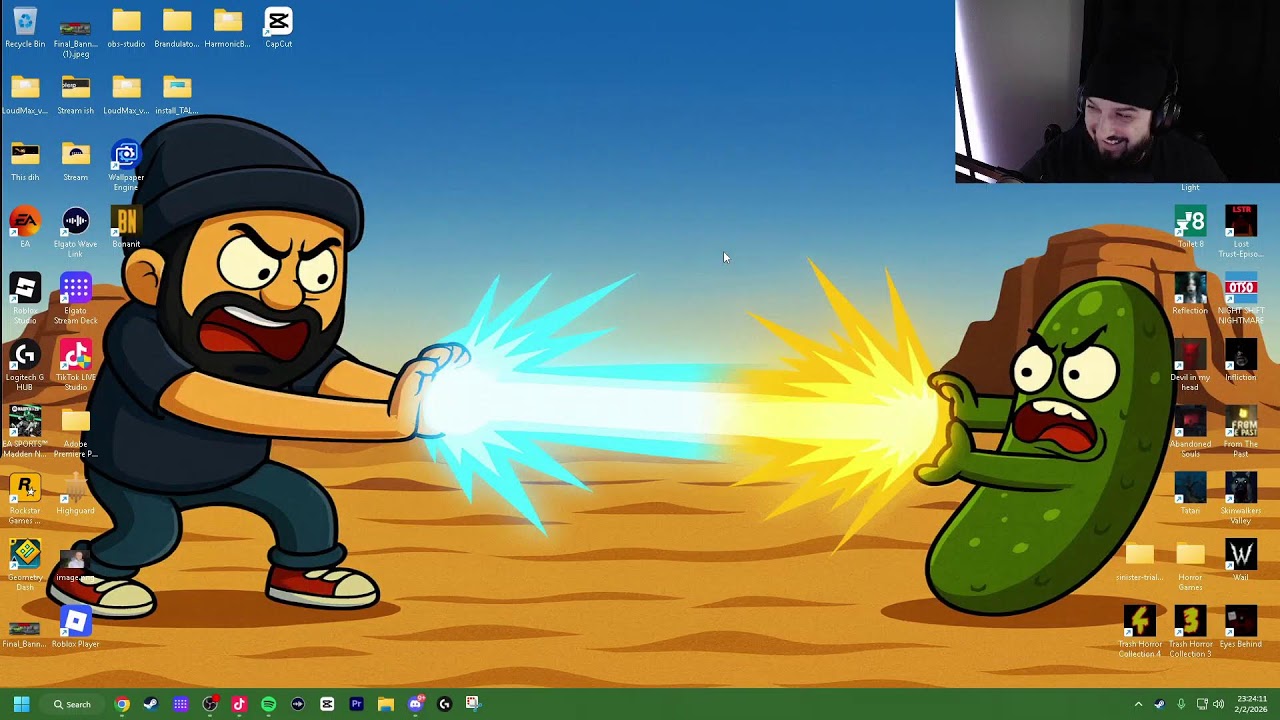Open Google Chrome from taskbar
Image resolution: width=1280 pixels, height=720 pixels.
(122, 704)
